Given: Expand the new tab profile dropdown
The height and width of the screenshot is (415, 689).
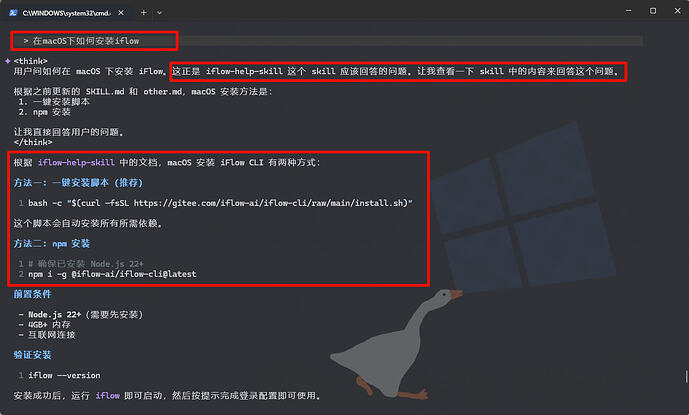Looking at the screenshot, I should pyautogui.click(x=162, y=11).
